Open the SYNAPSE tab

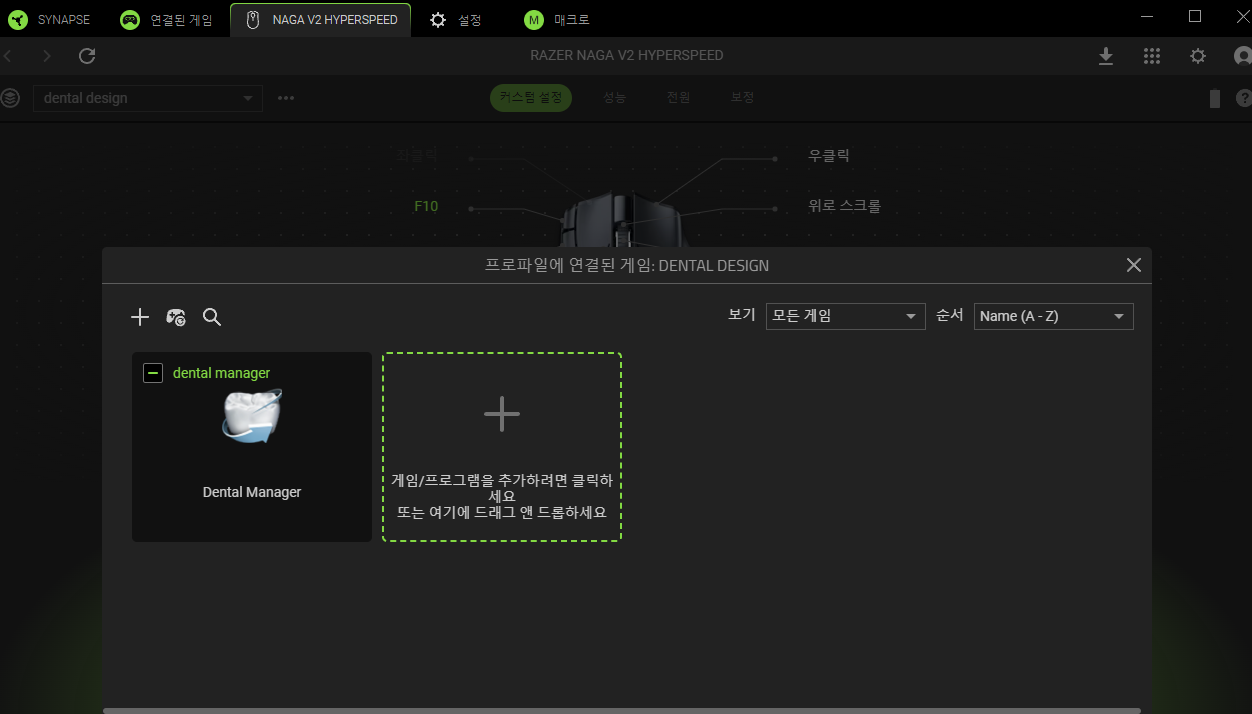point(50,19)
